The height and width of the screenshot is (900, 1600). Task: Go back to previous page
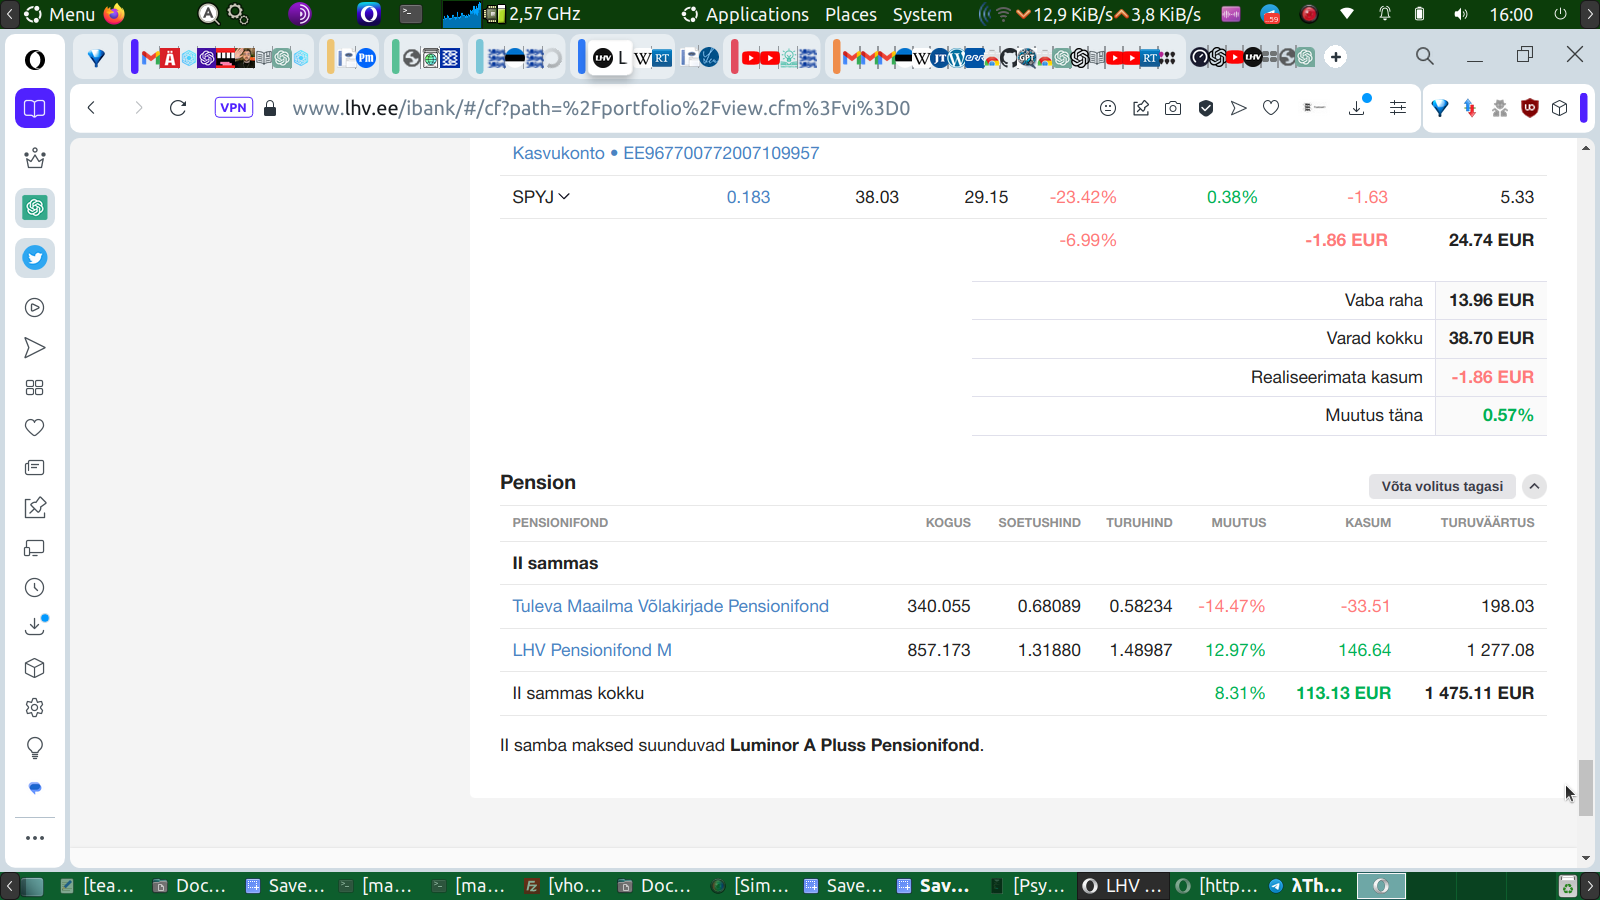[91, 108]
